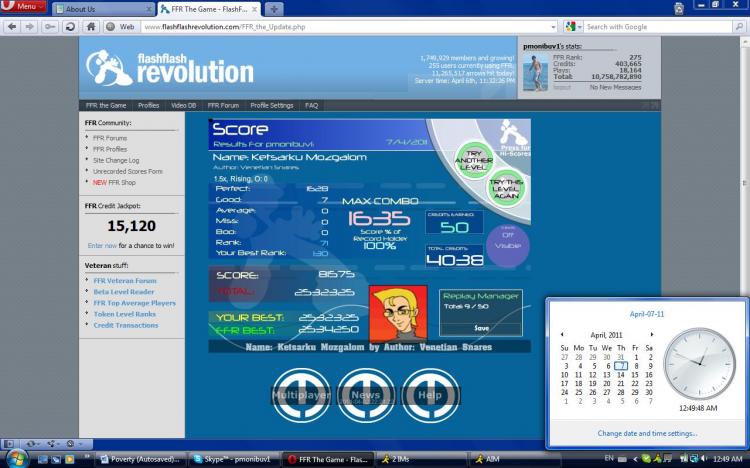Open the Help round button
Image resolution: width=750 pixels, height=468 pixels.
(x=430, y=395)
